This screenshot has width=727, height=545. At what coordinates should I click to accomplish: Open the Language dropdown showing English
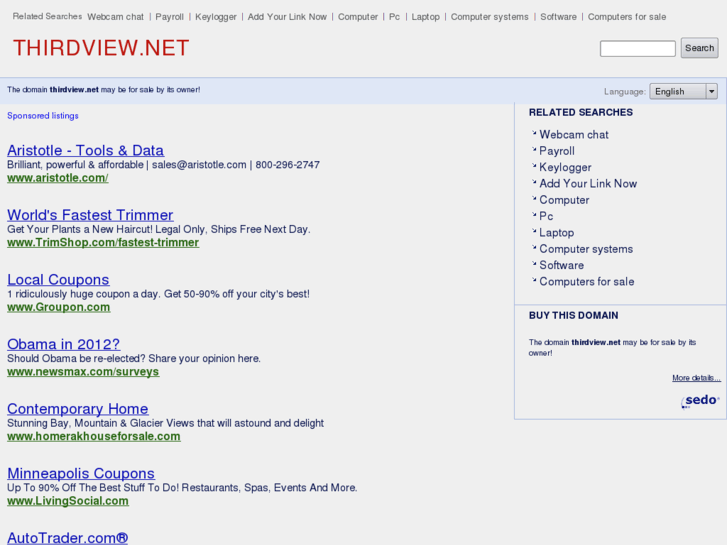[683, 91]
